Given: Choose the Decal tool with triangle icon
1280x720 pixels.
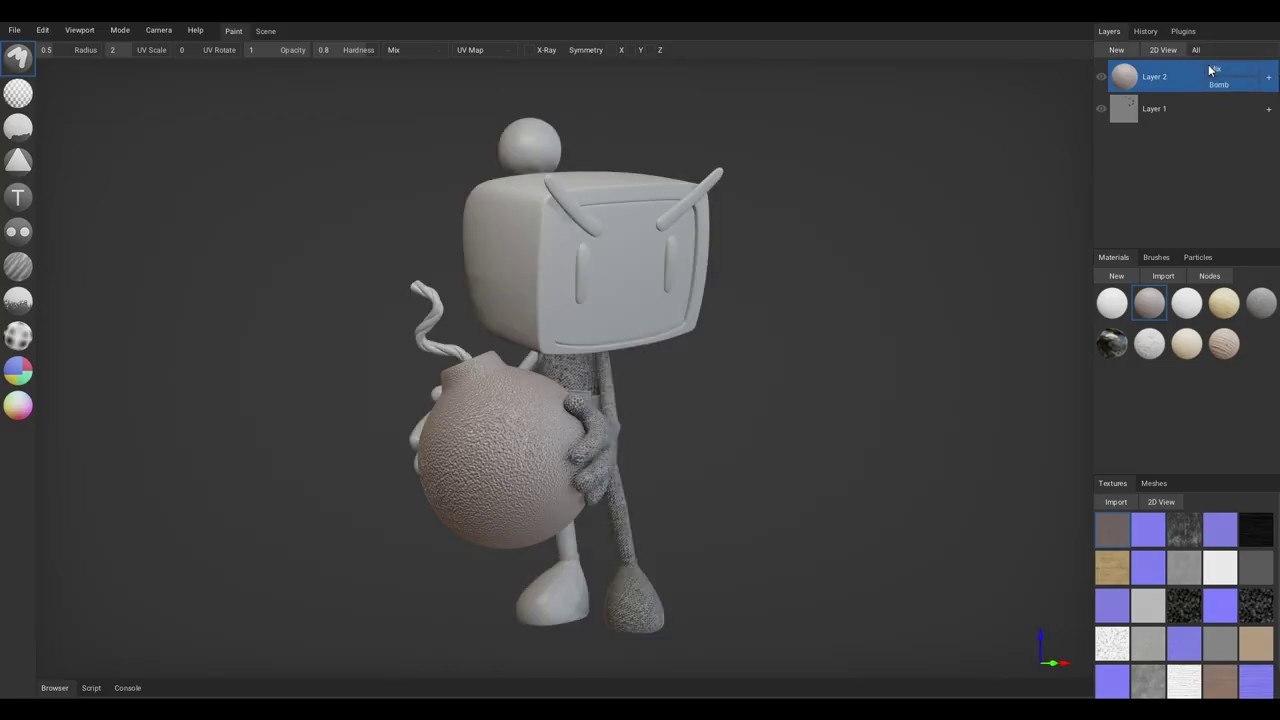Looking at the screenshot, I should point(18,161).
